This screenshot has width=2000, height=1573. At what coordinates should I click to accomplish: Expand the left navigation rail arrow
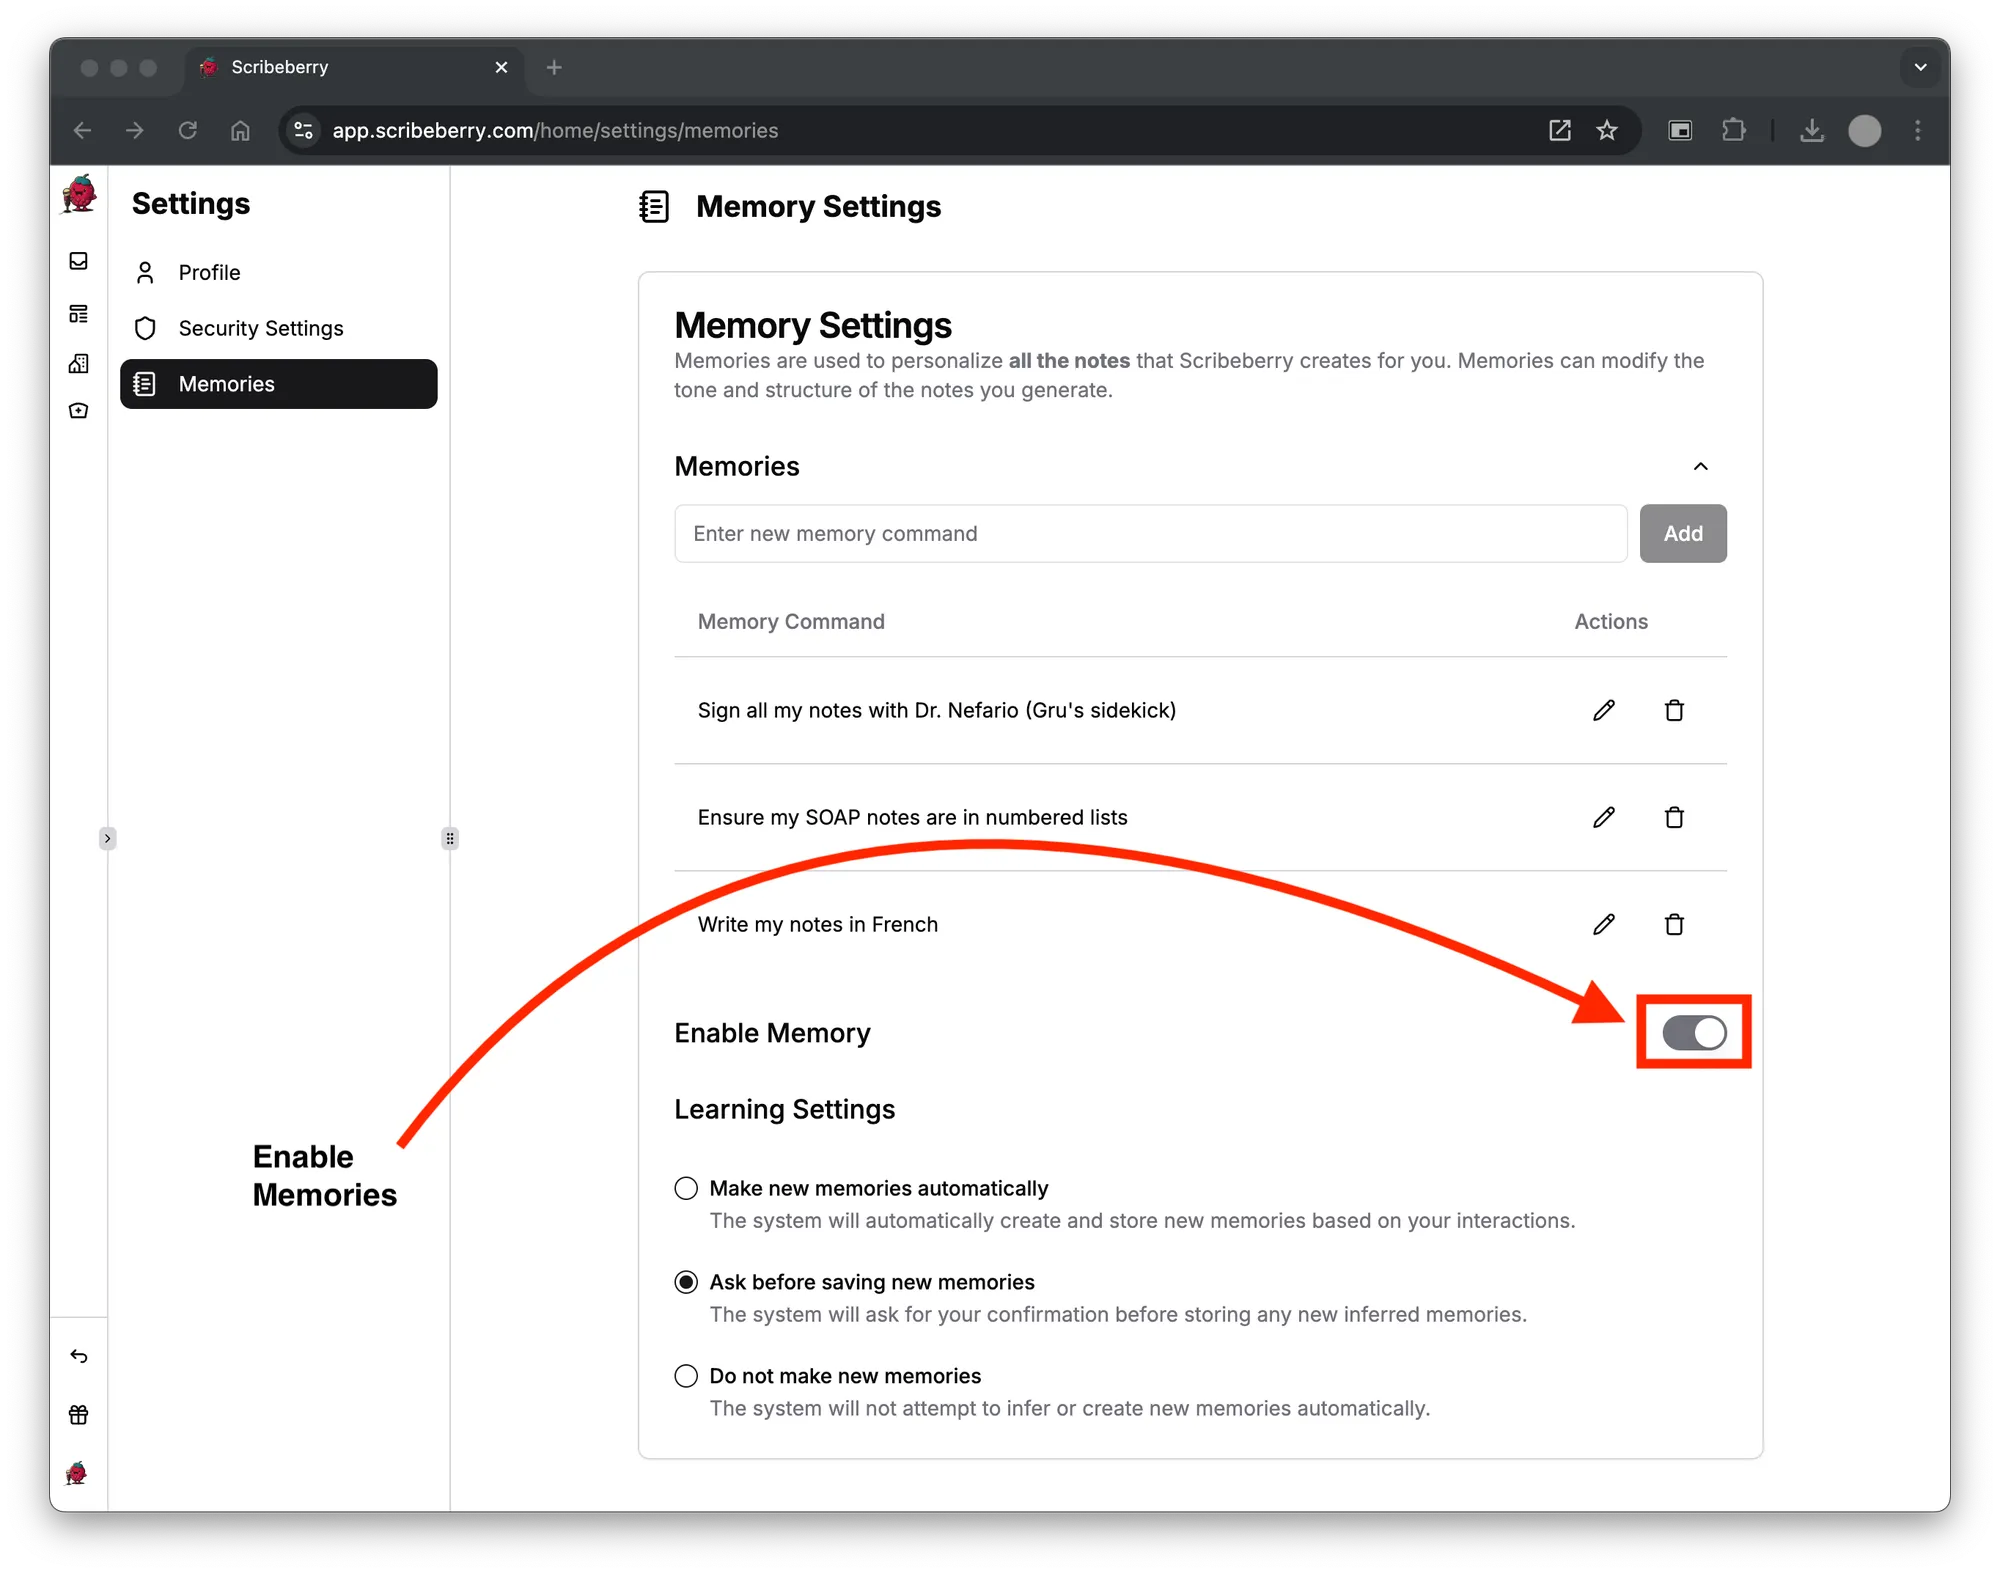click(107, 838)
